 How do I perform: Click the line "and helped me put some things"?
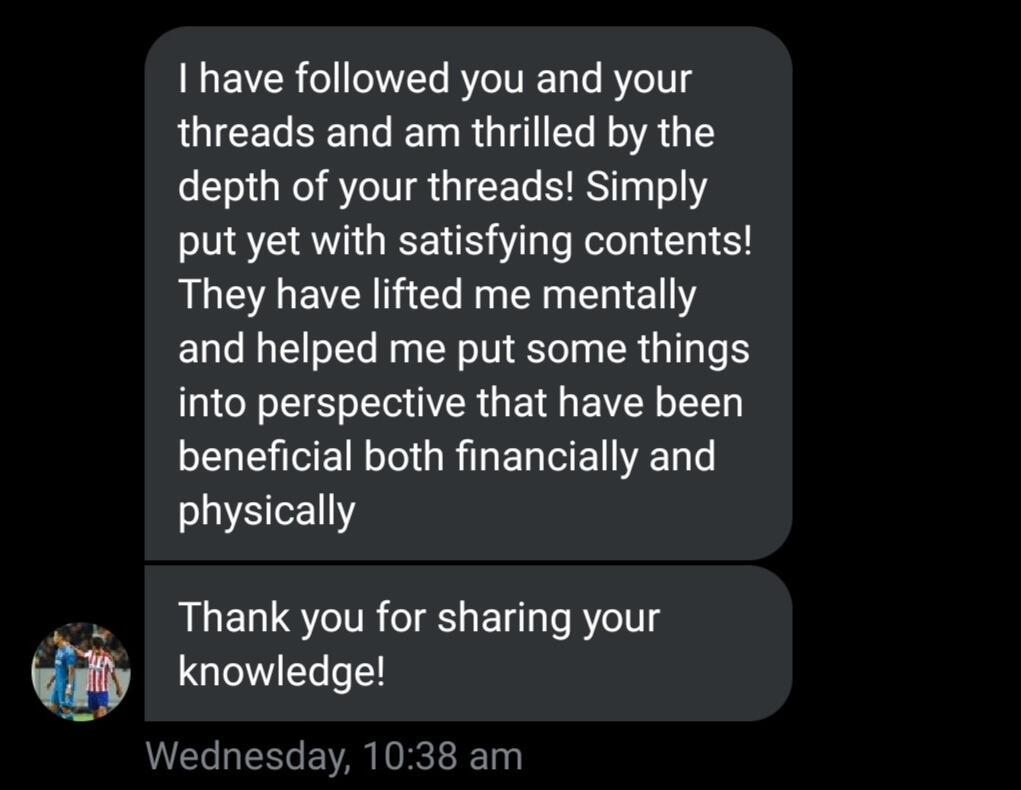click(463, 349)
